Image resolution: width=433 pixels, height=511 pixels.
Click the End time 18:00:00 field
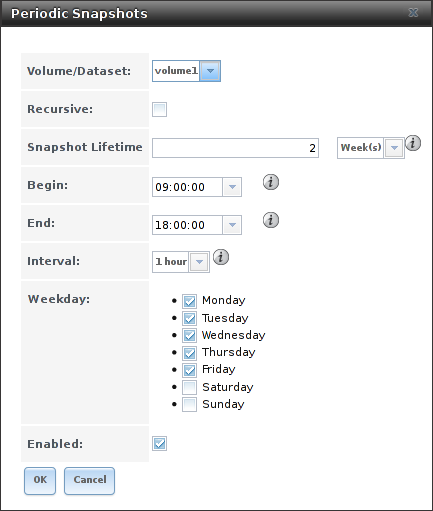tap(187, 225)
